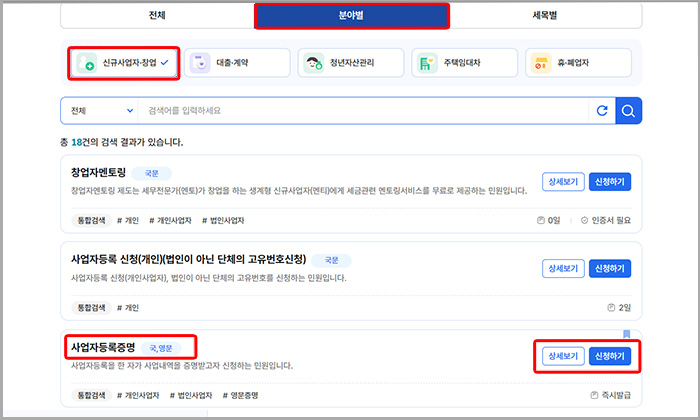
Task: Click the 사업자등록 신청(개인) title
Action: click(x=188, y=259)
